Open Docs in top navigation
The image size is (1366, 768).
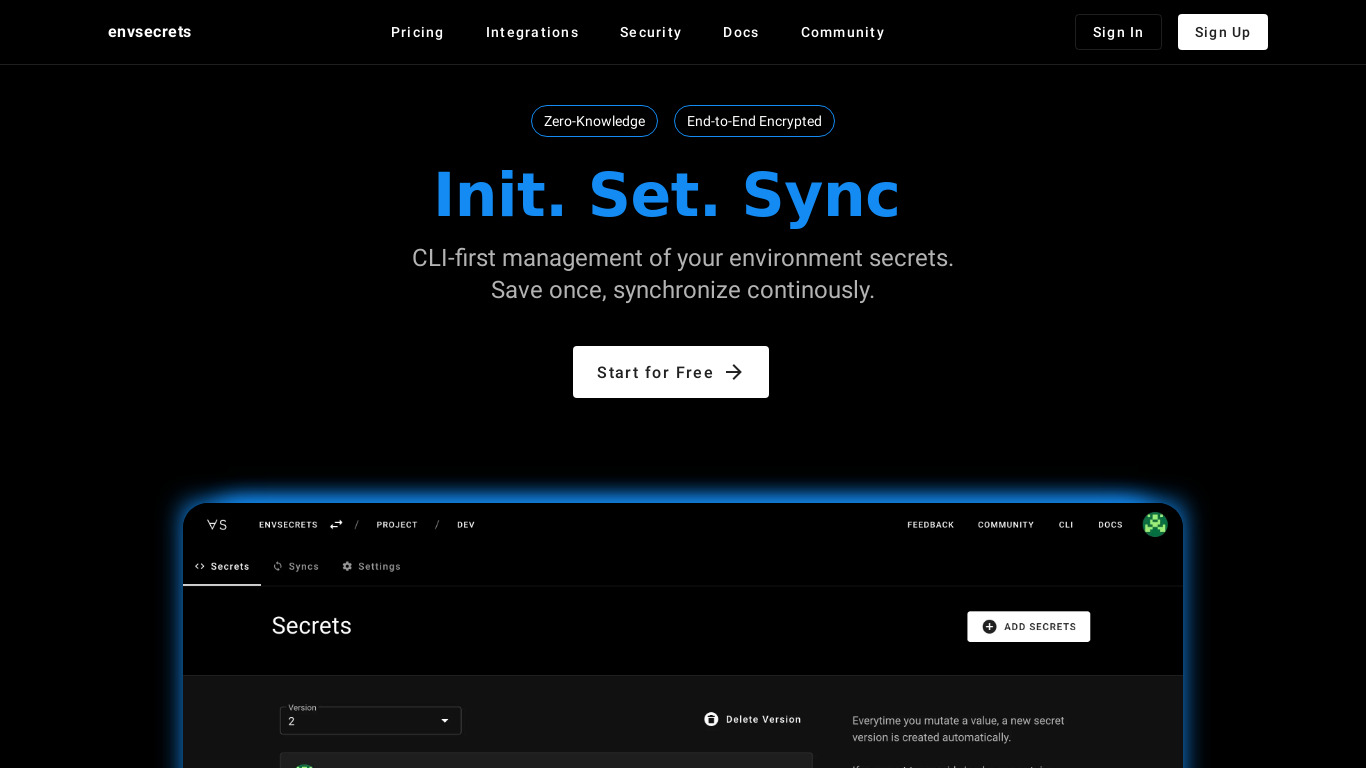pyautogui.click(x=741, y=32)
